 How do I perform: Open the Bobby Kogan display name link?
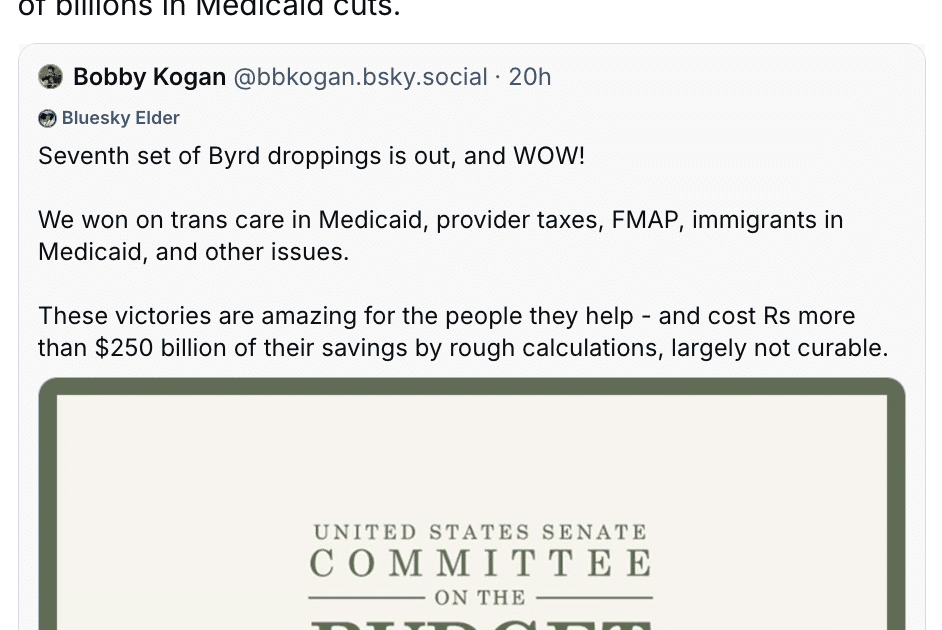pyautogui.click(x=150, y=77)
